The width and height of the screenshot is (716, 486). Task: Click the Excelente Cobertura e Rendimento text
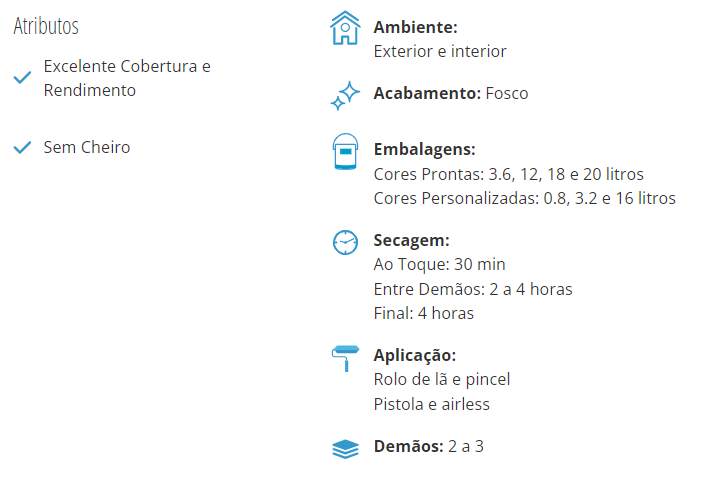127,78
